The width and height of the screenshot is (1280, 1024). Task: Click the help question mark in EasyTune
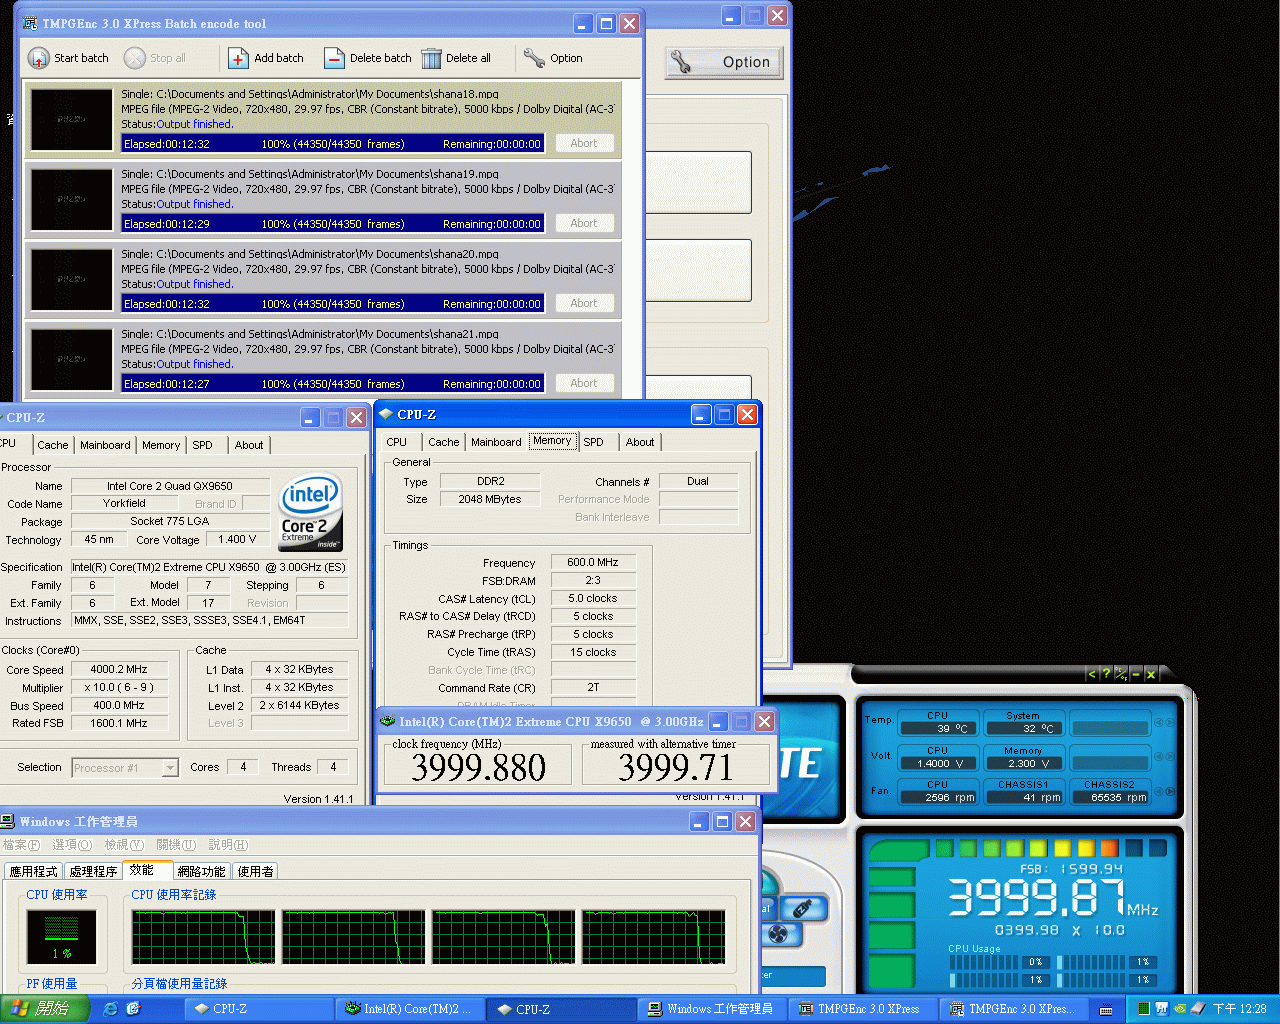(x=1106, y=674)
